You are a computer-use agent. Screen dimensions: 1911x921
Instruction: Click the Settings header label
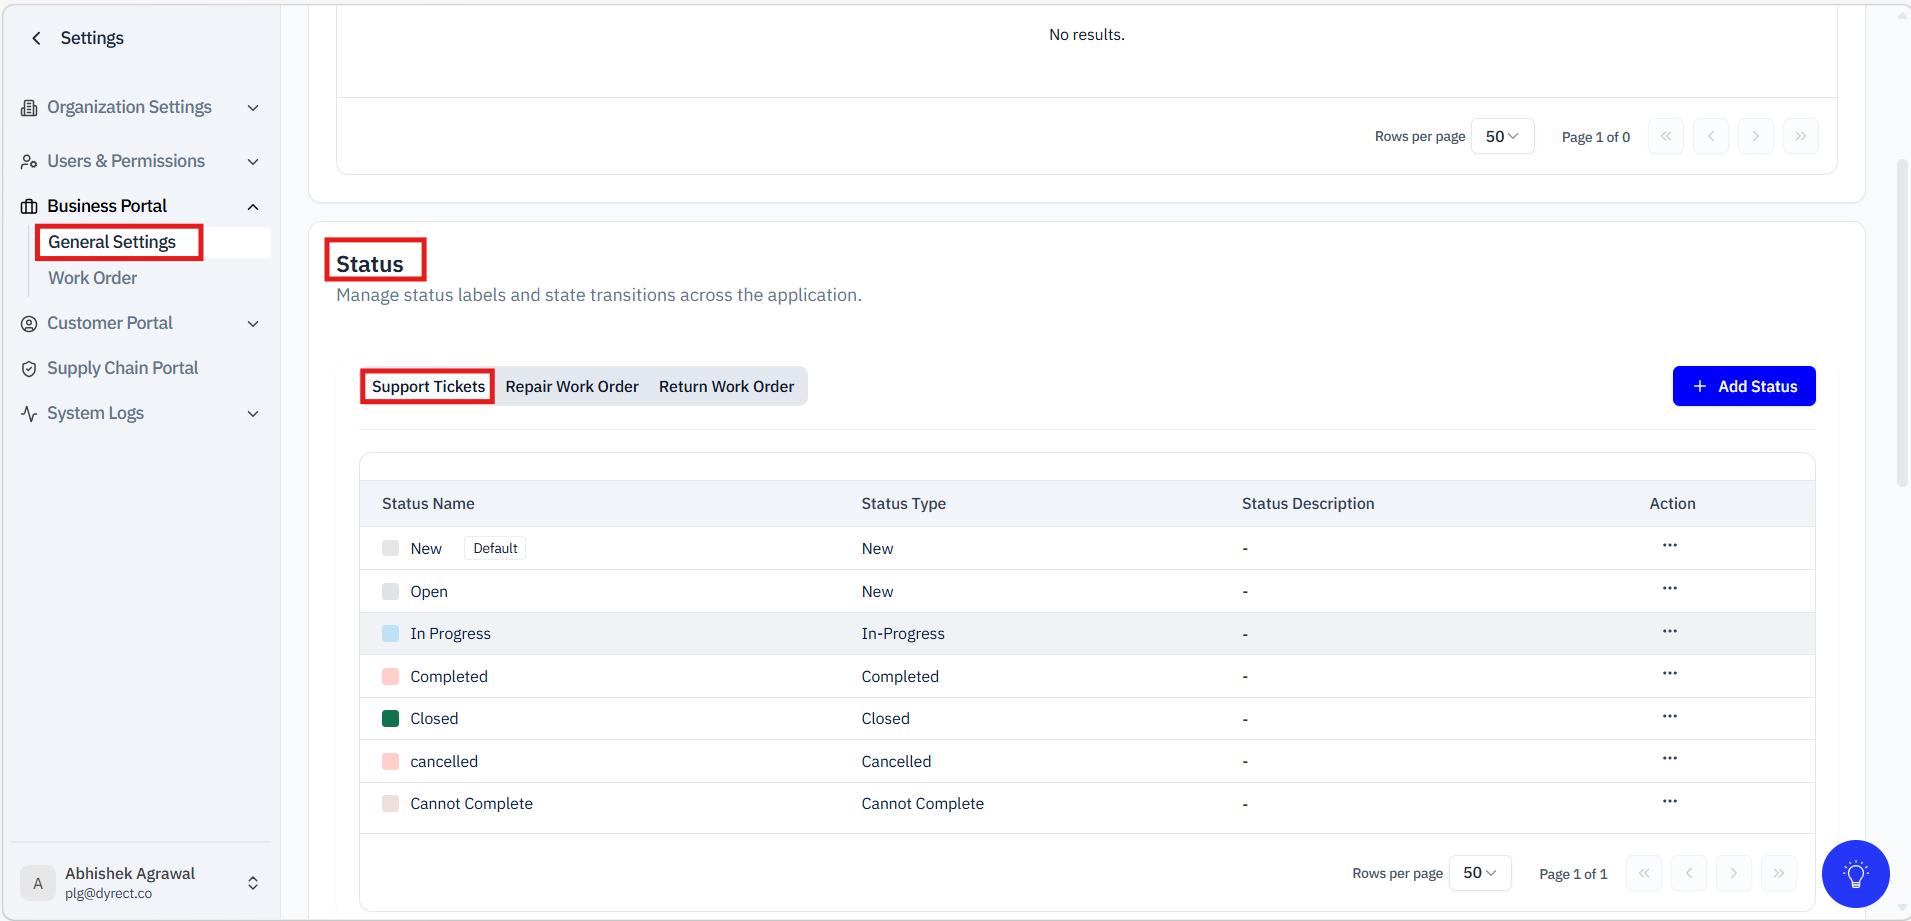pyautogui.click(x=92, y=38)
